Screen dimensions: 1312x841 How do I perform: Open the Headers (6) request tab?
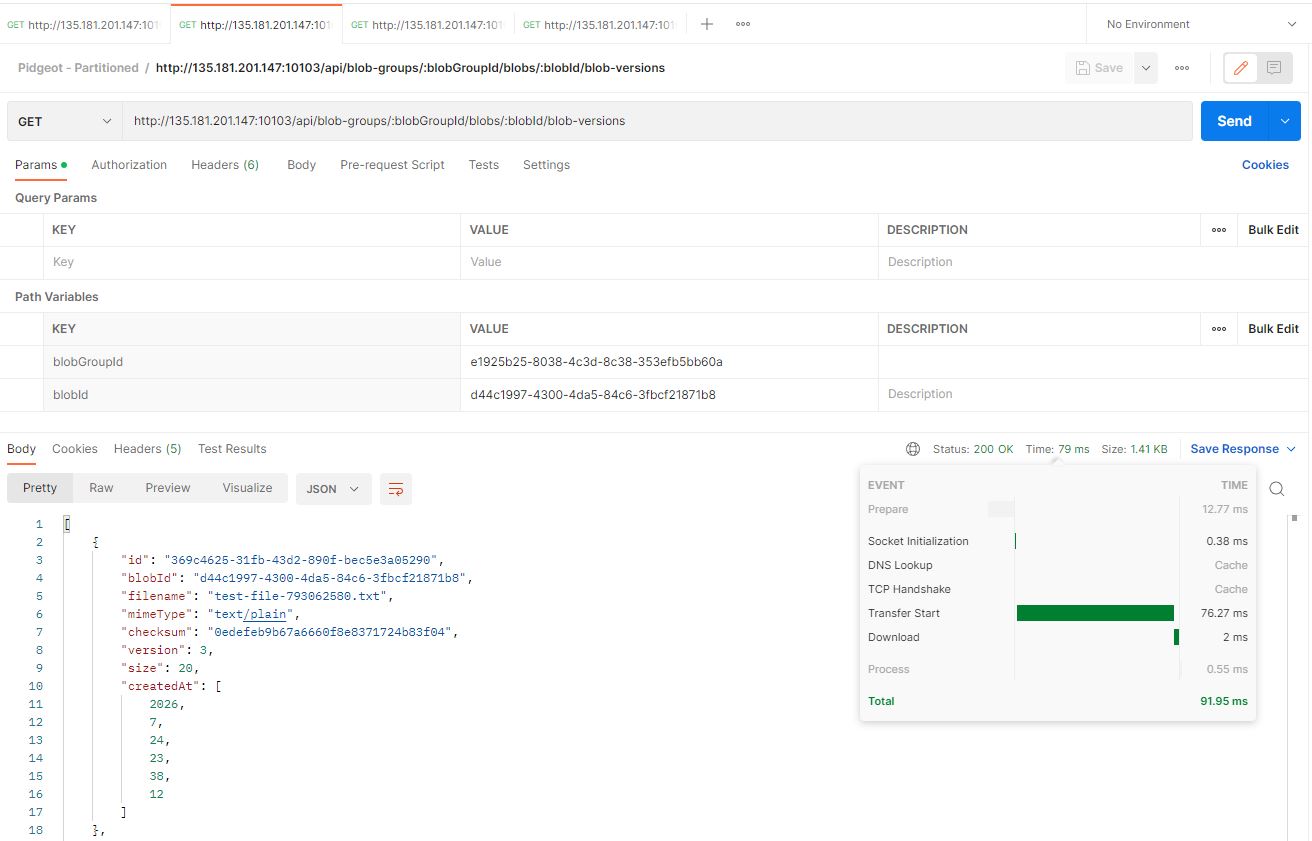tap(225, 165)
